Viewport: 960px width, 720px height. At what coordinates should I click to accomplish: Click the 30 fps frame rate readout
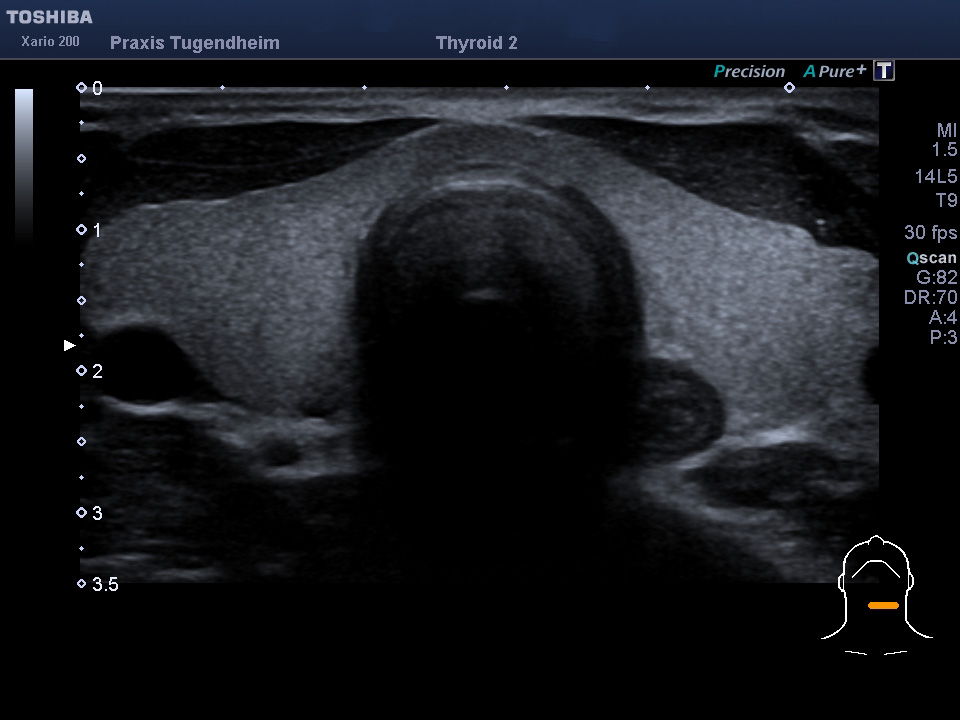930,233
